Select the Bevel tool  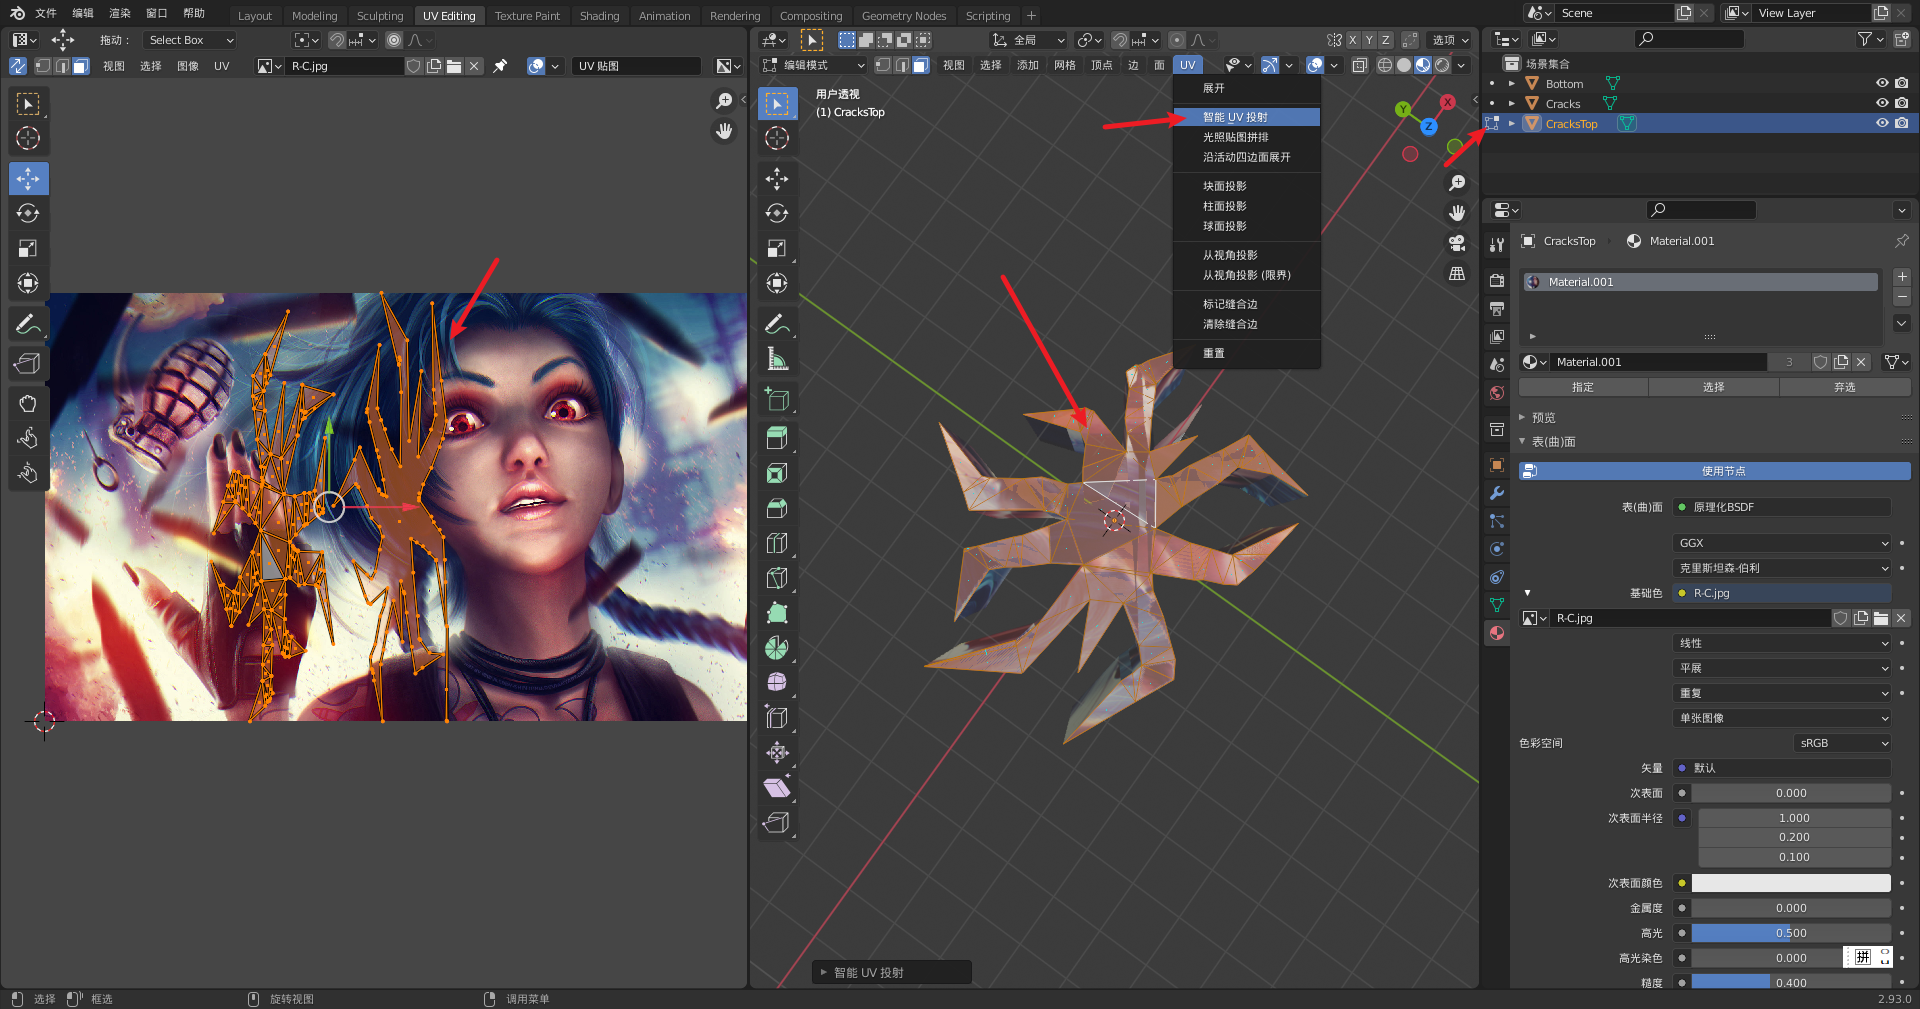777,508
